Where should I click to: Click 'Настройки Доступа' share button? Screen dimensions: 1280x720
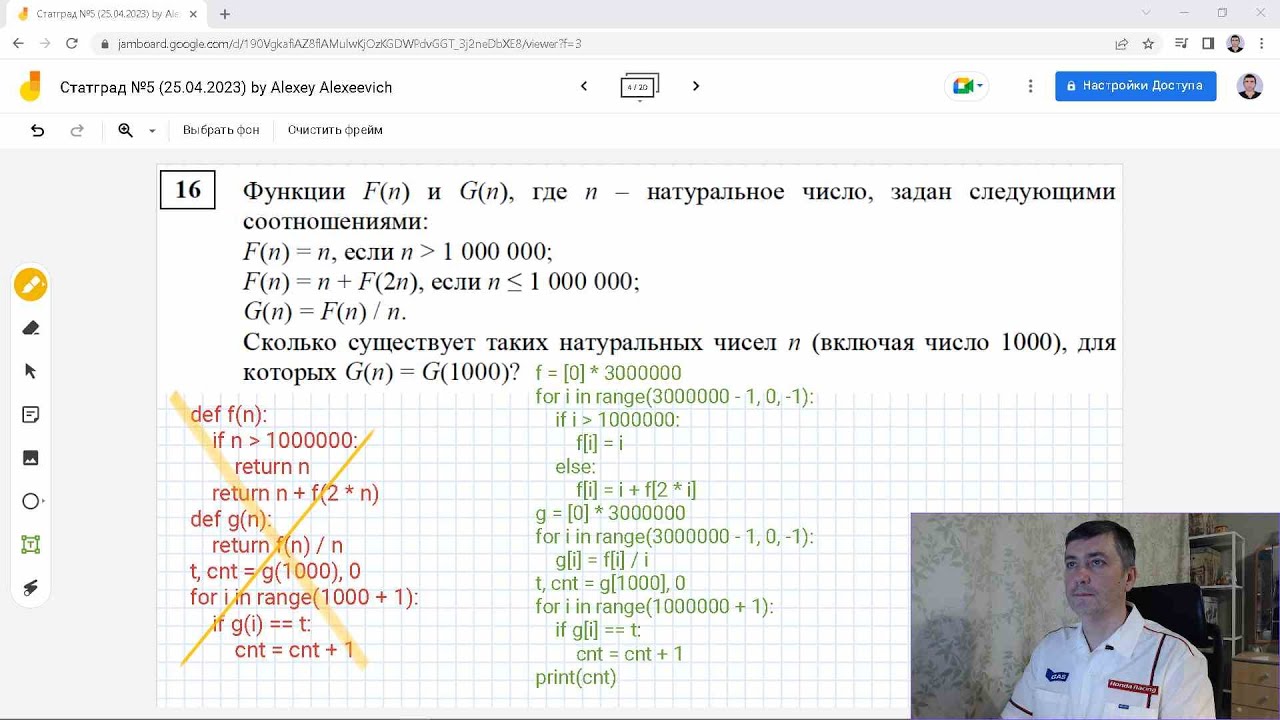pos(1136,86)
